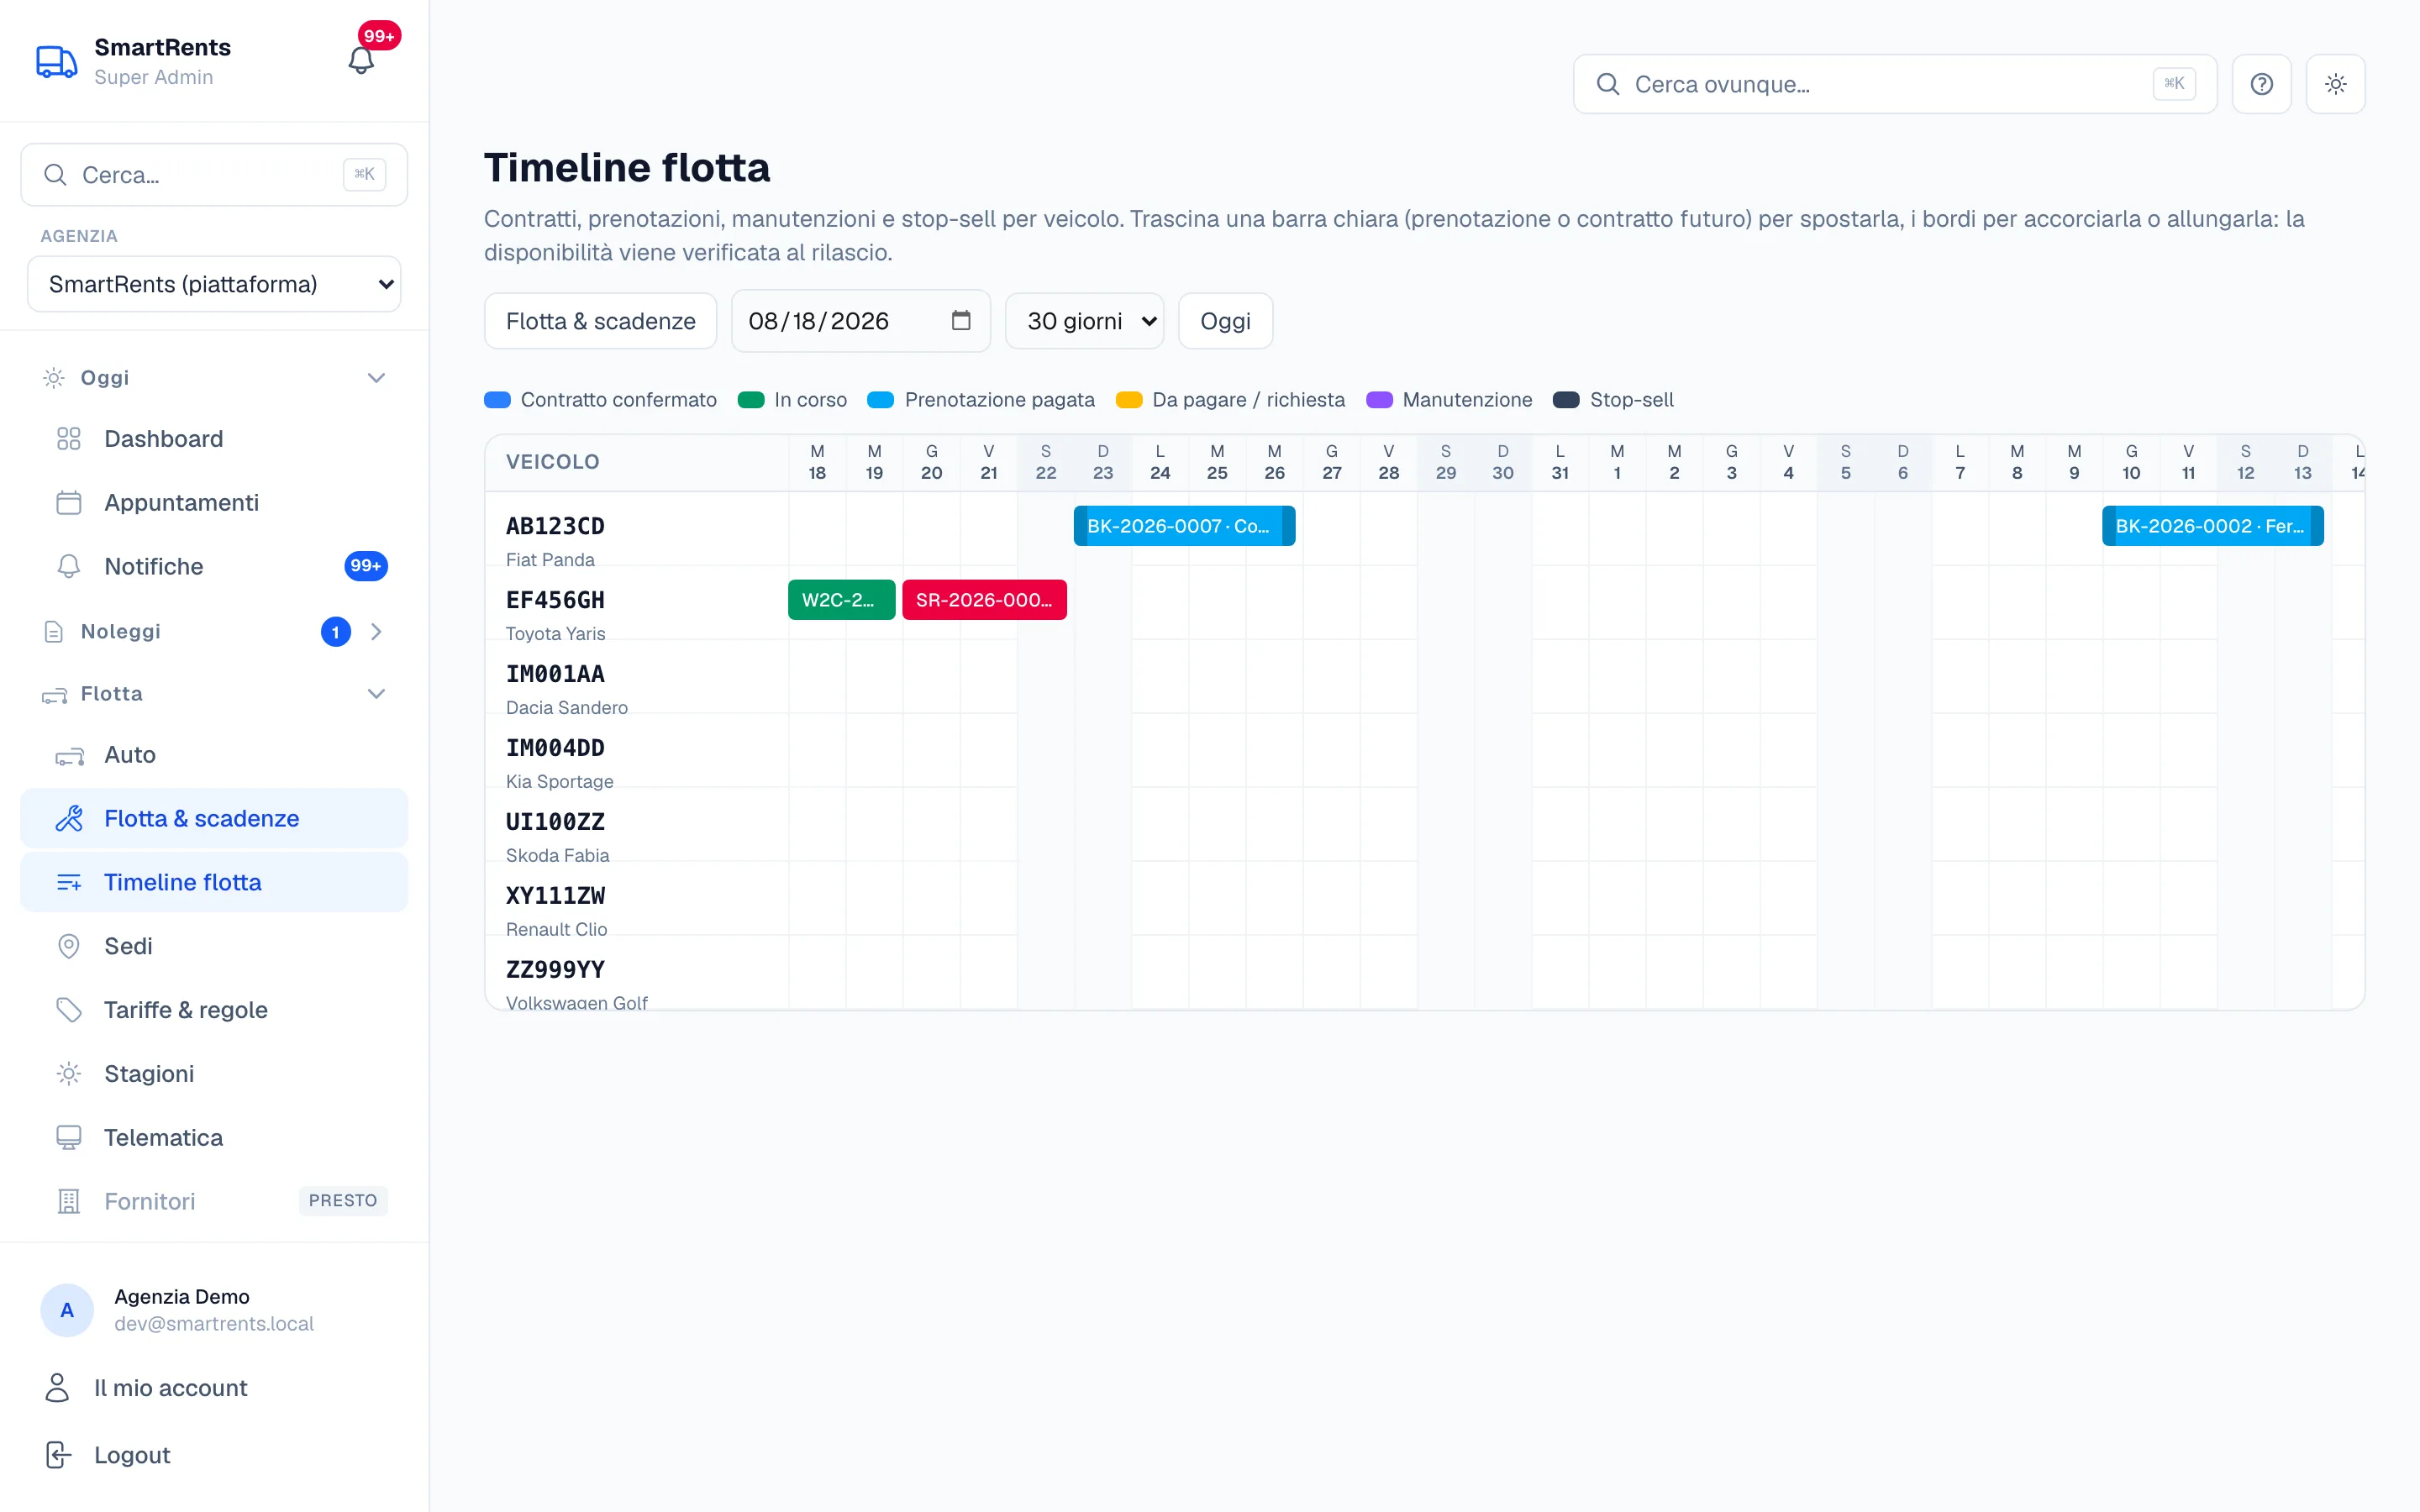Open the notifications bell icon
The image size is (2420, 1512).
[361, 61]
